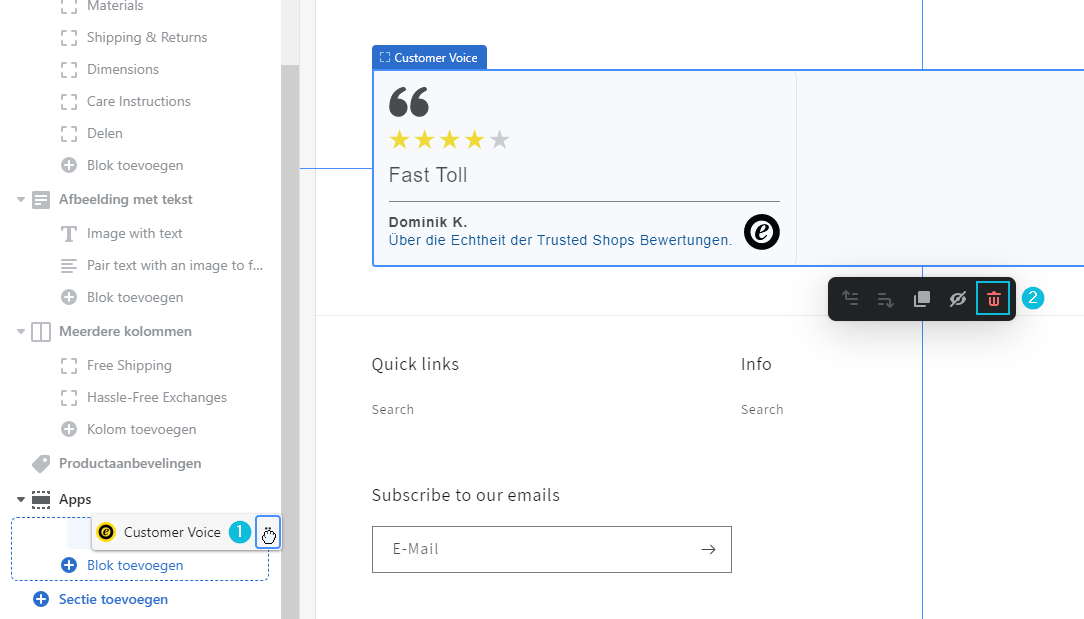Select the Image with text heading block
This screenshot has height=619, width=1084.
click(135, 234)
